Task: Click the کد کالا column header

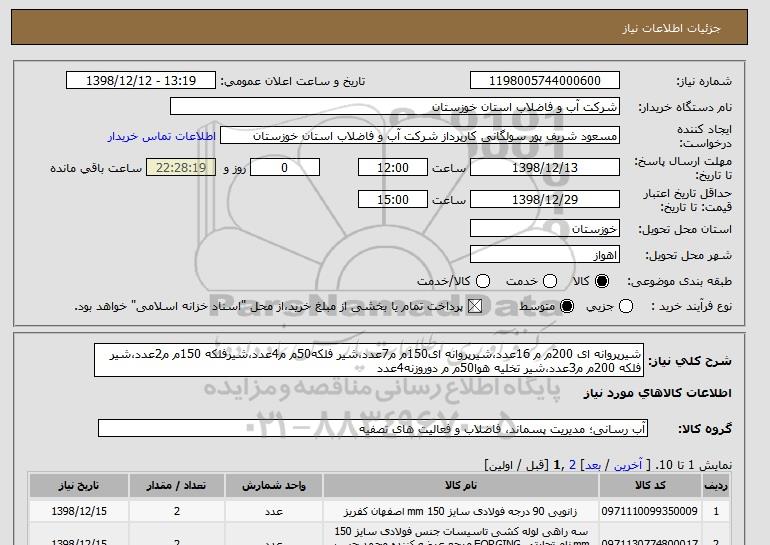Action: click(x=650, y=486)
